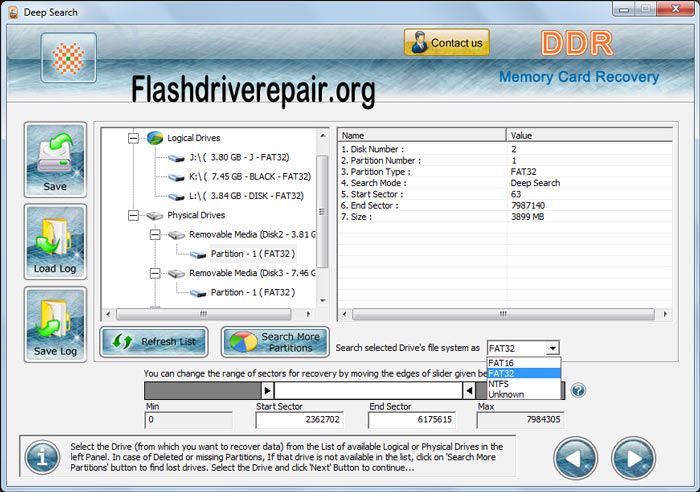Click the info icon beside instructions

pyautogui.click(x=42, y=457)
